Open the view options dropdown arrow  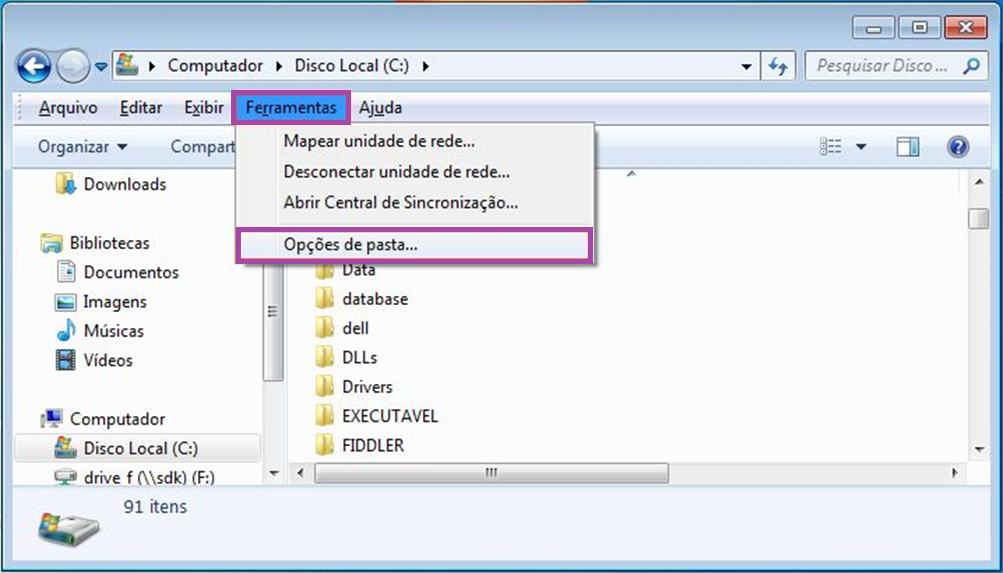pyautogui.click(x=860, y=148)
